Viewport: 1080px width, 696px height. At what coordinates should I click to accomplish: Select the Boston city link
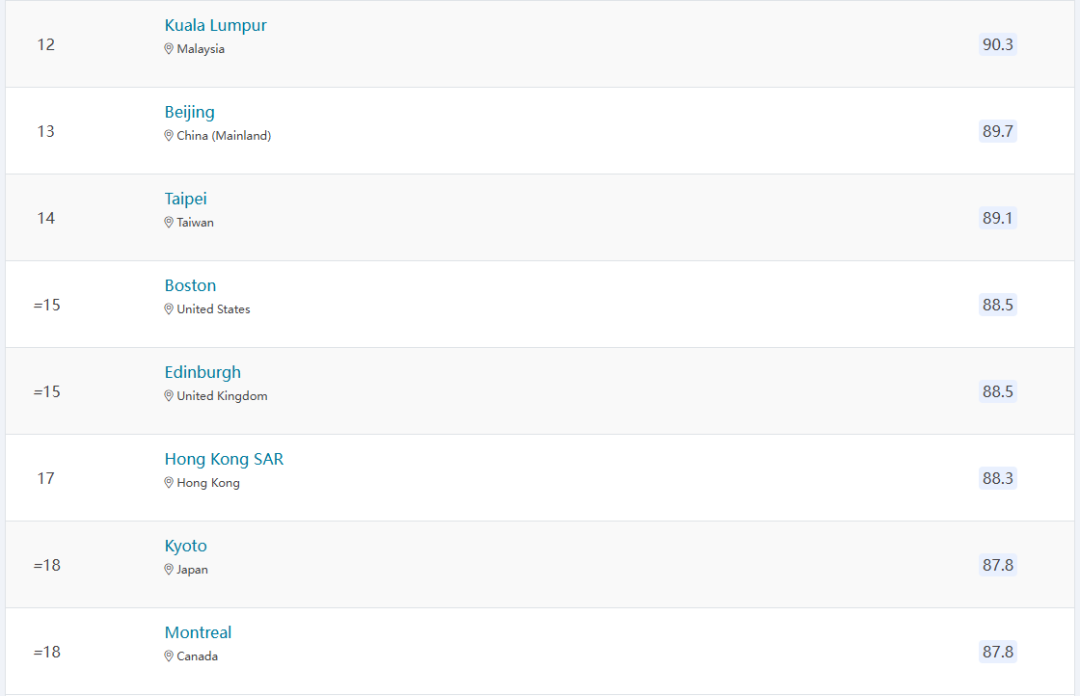point(190,285)
